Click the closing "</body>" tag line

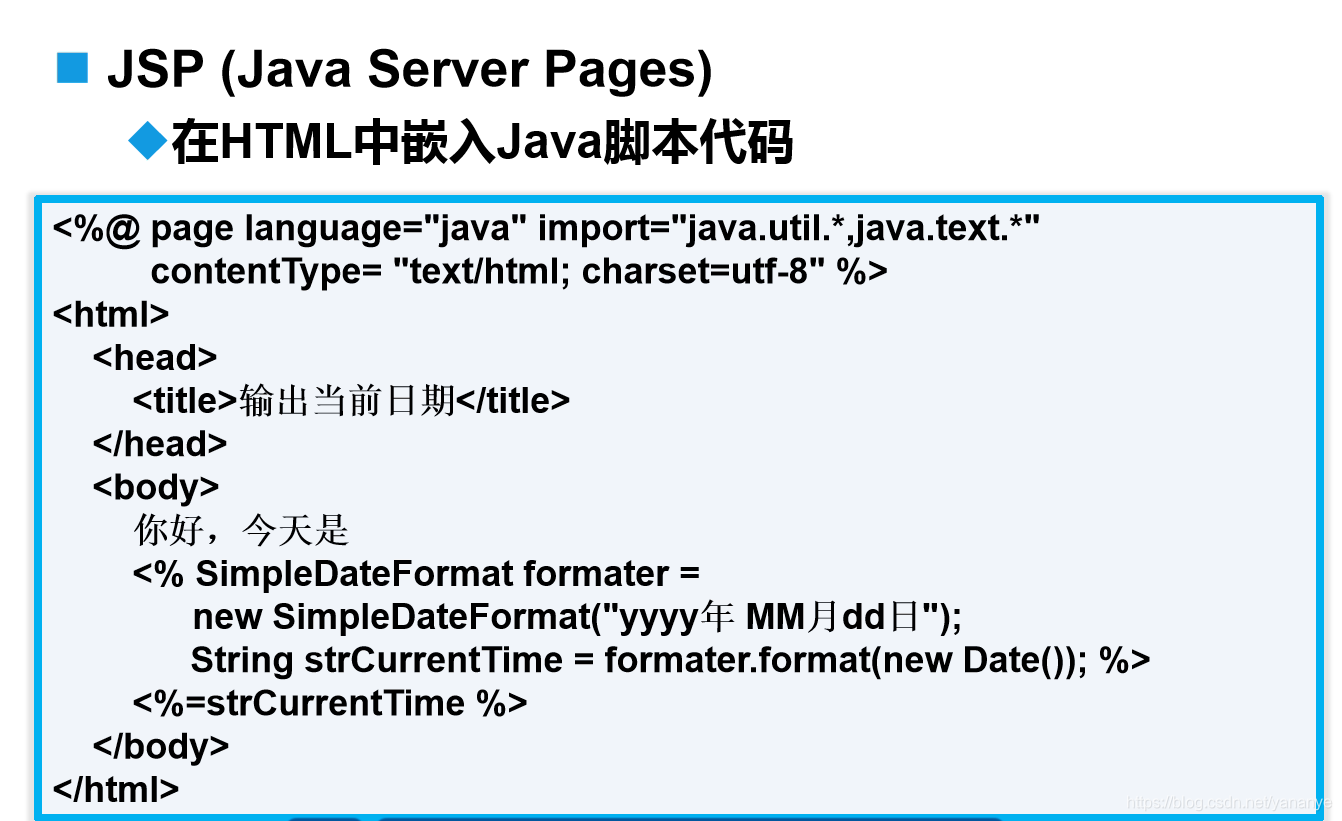161,746
